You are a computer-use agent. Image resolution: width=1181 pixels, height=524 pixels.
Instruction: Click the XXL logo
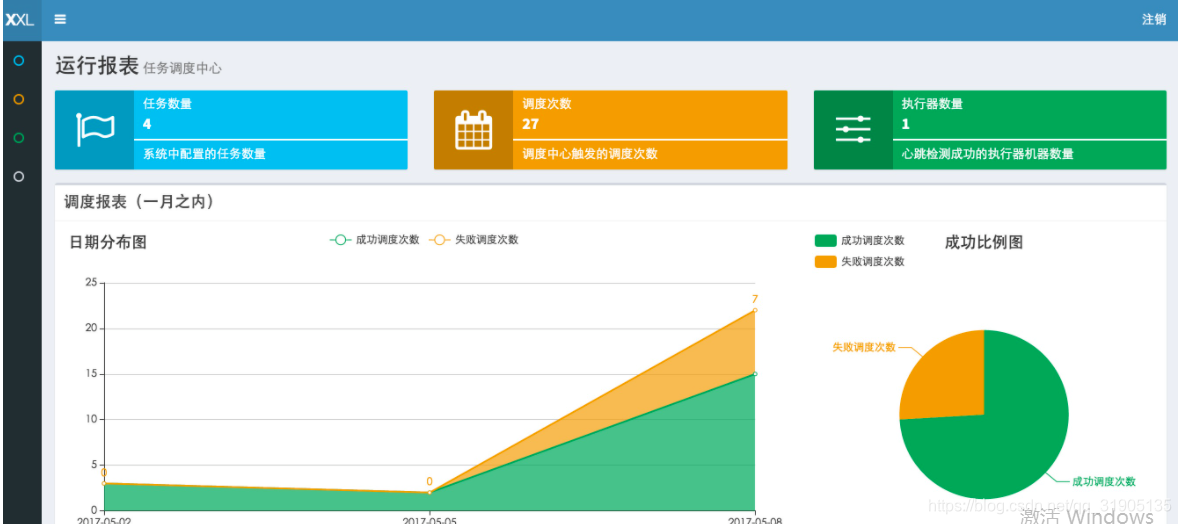(x=20, y=20)
